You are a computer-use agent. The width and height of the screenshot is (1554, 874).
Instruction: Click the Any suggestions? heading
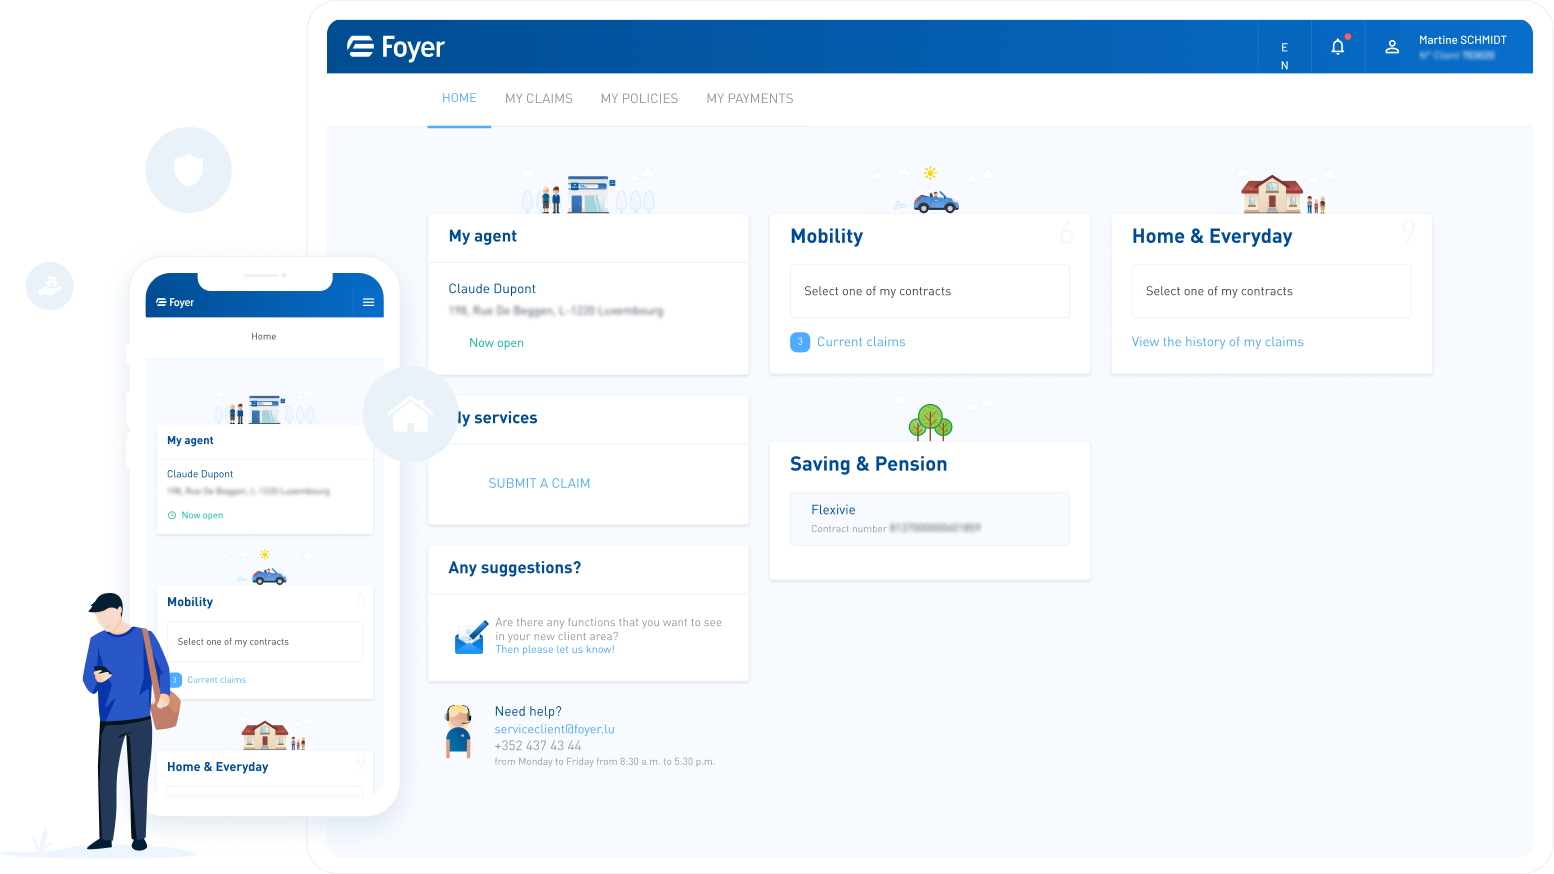515,568
